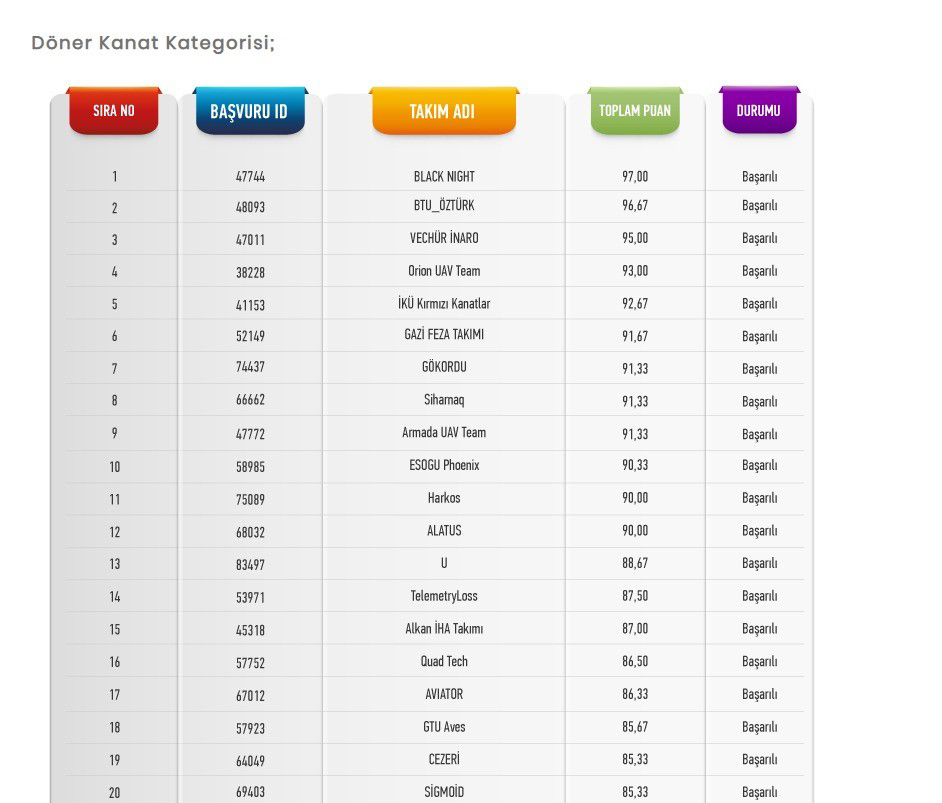The image size is (942, 803).
Task: Click the SİGMOİD team name in row 20
Action: (444, 792)
